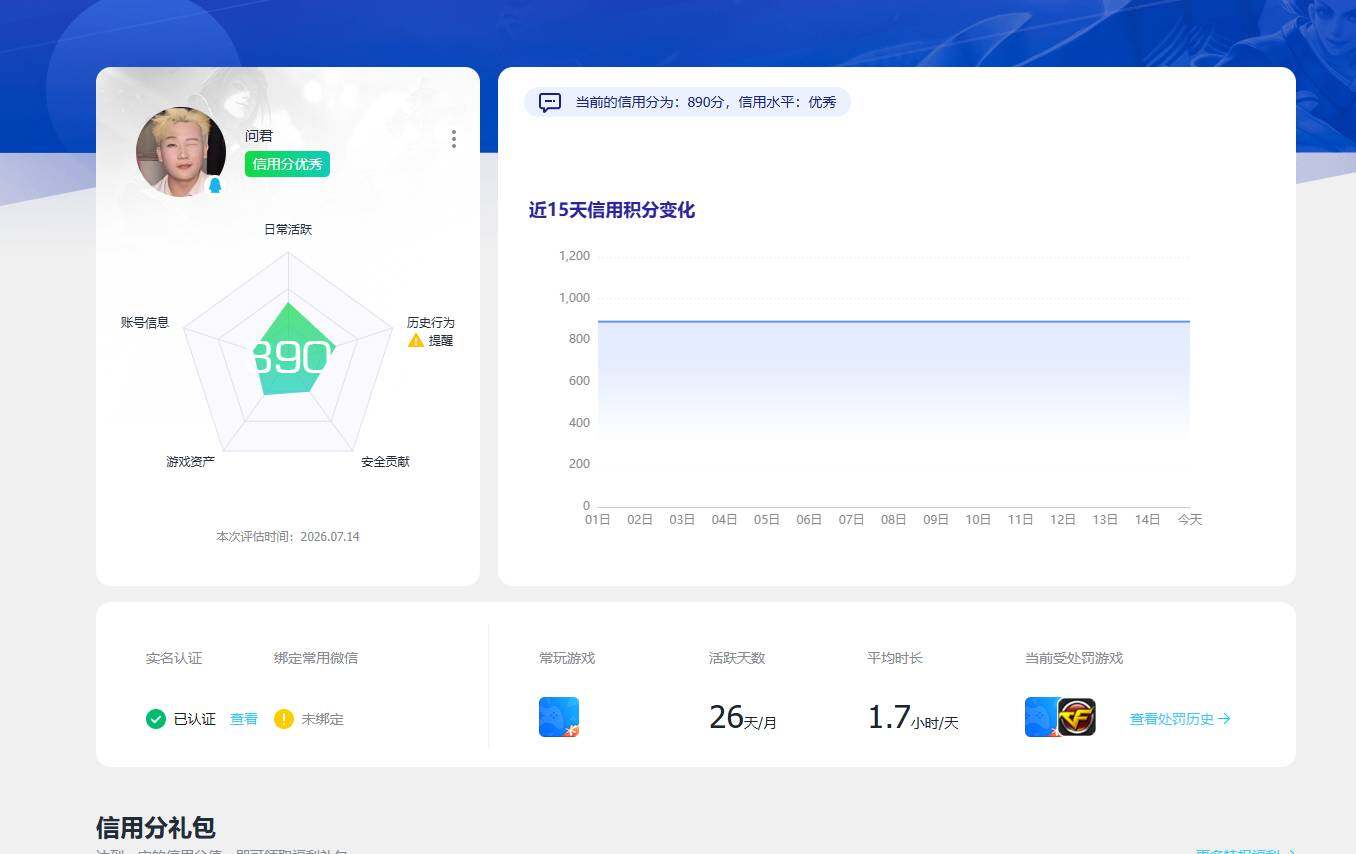
Task: Click the 常玩游戏 label
Action: click(567, 658)
